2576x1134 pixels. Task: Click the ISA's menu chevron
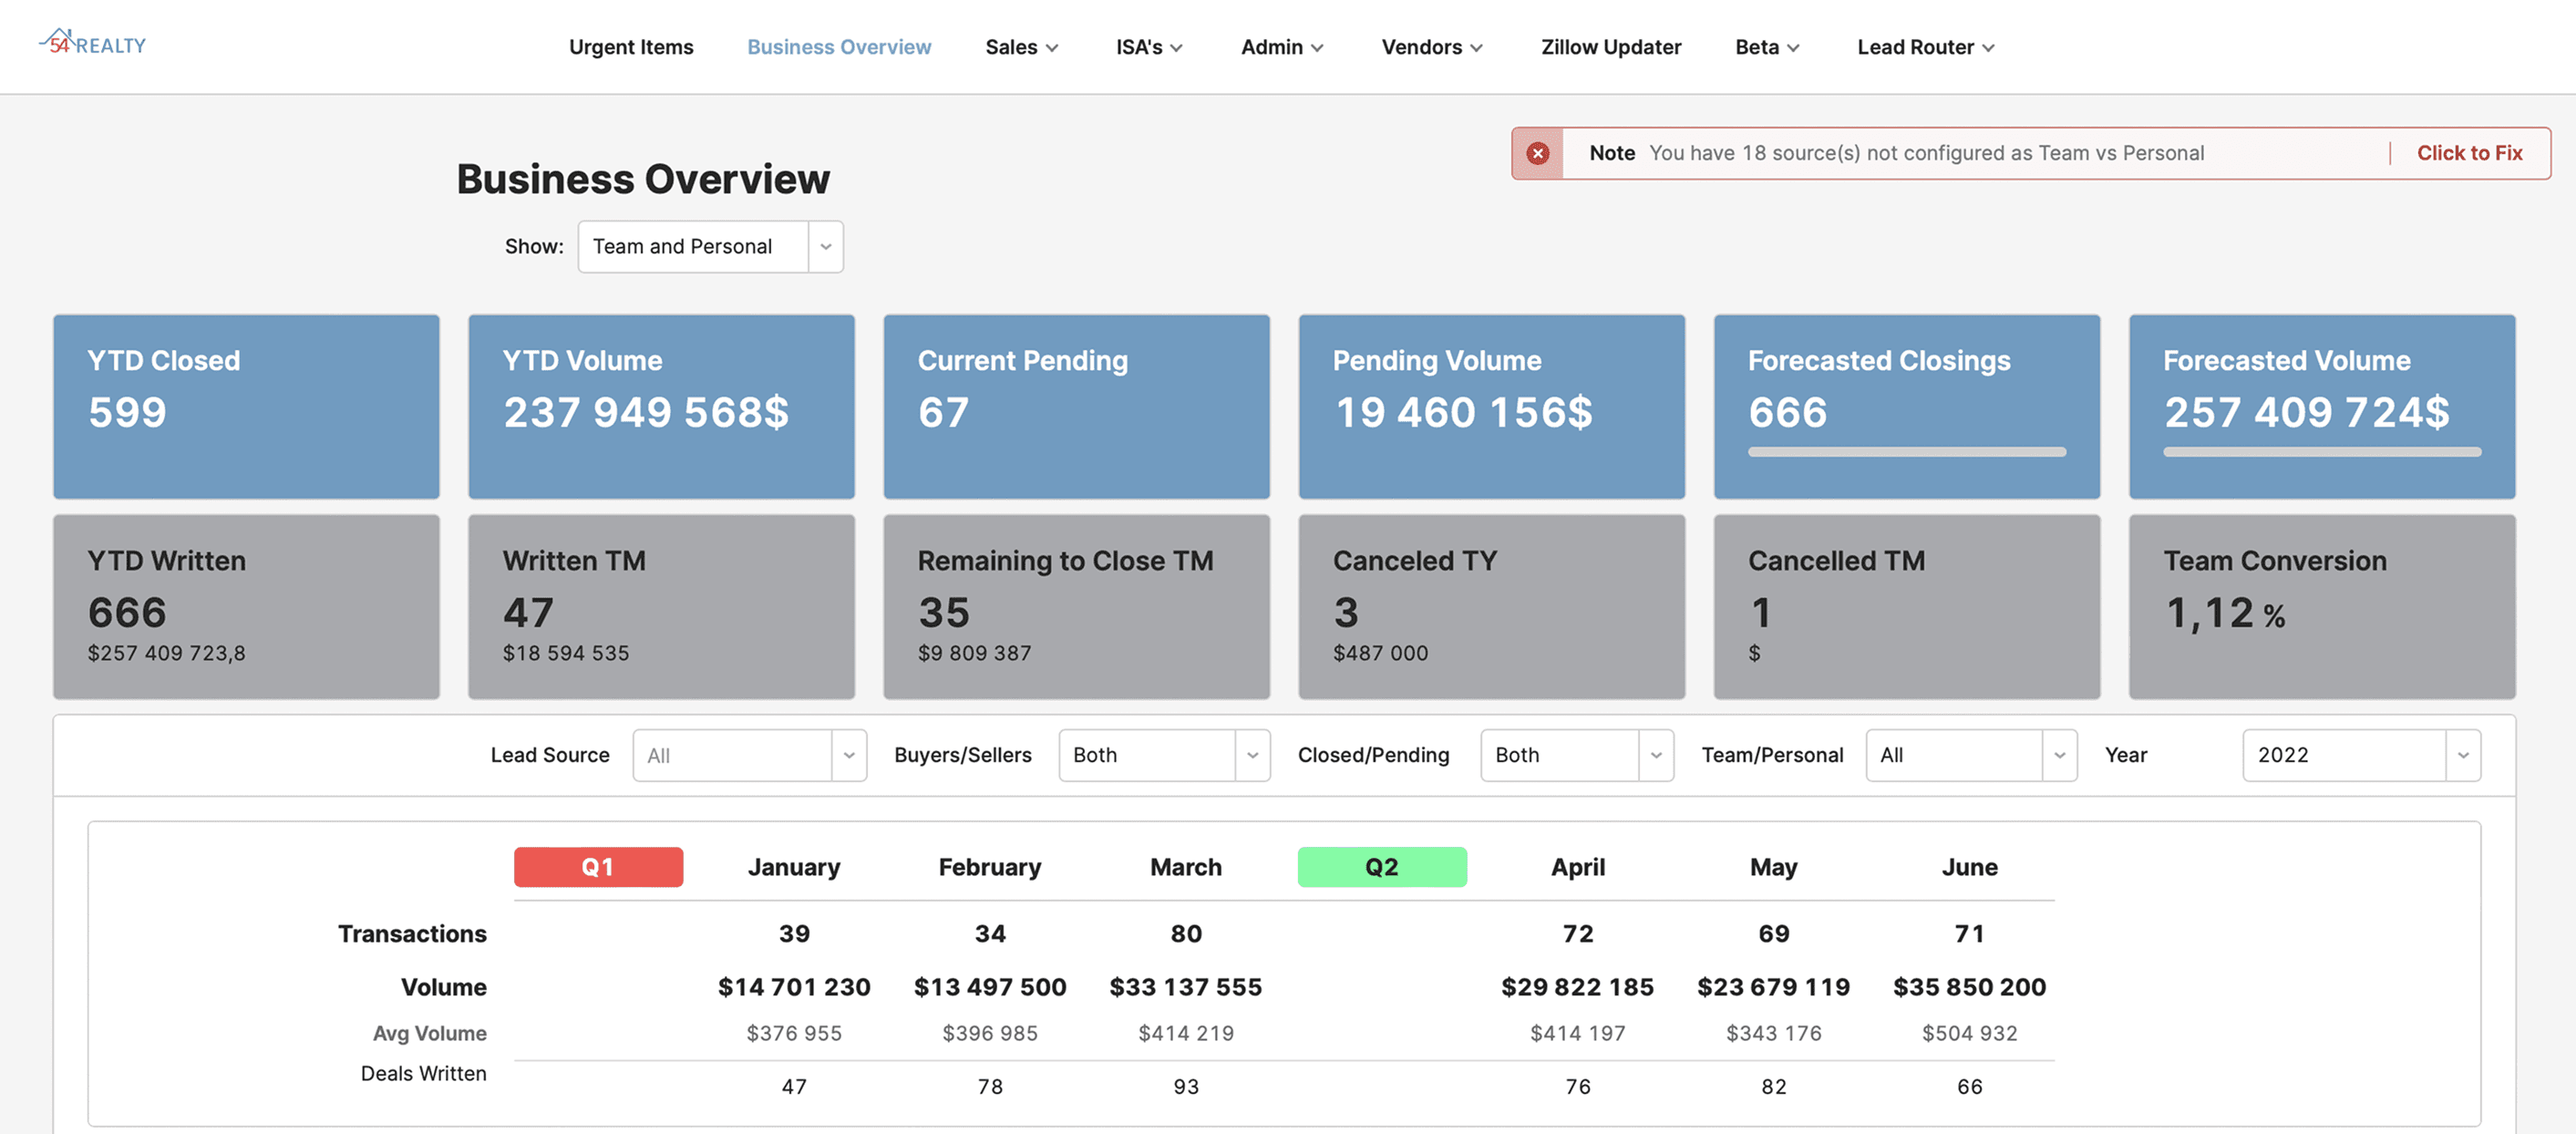click(1176, 48)
